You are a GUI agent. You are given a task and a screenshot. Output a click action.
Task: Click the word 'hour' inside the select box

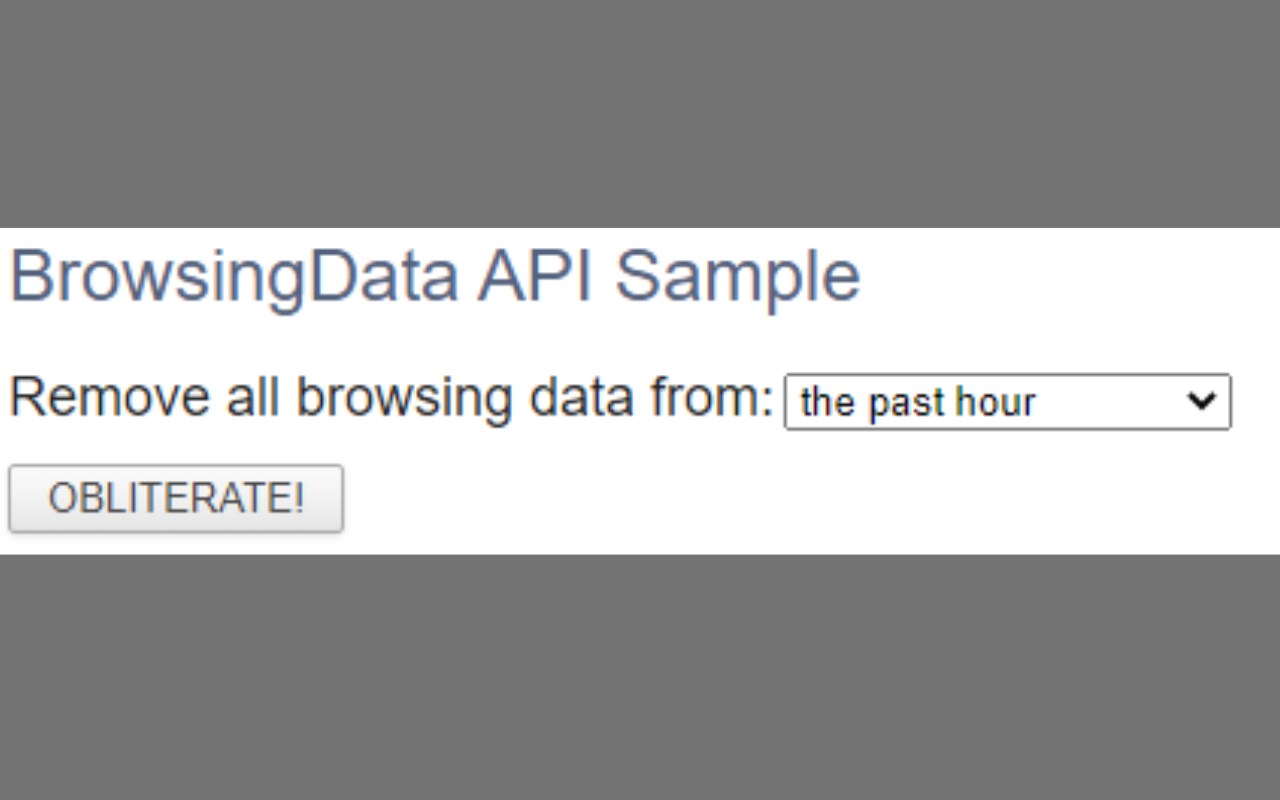994,402
